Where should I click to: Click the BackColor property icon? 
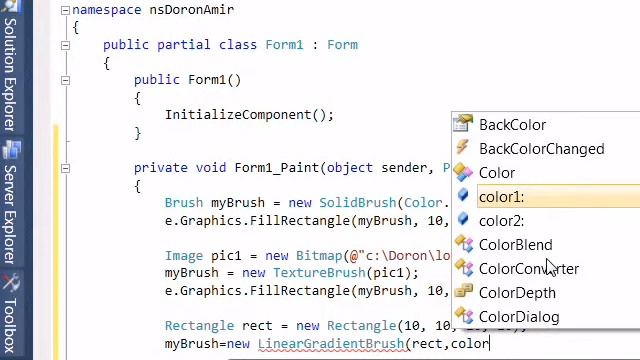463,123
